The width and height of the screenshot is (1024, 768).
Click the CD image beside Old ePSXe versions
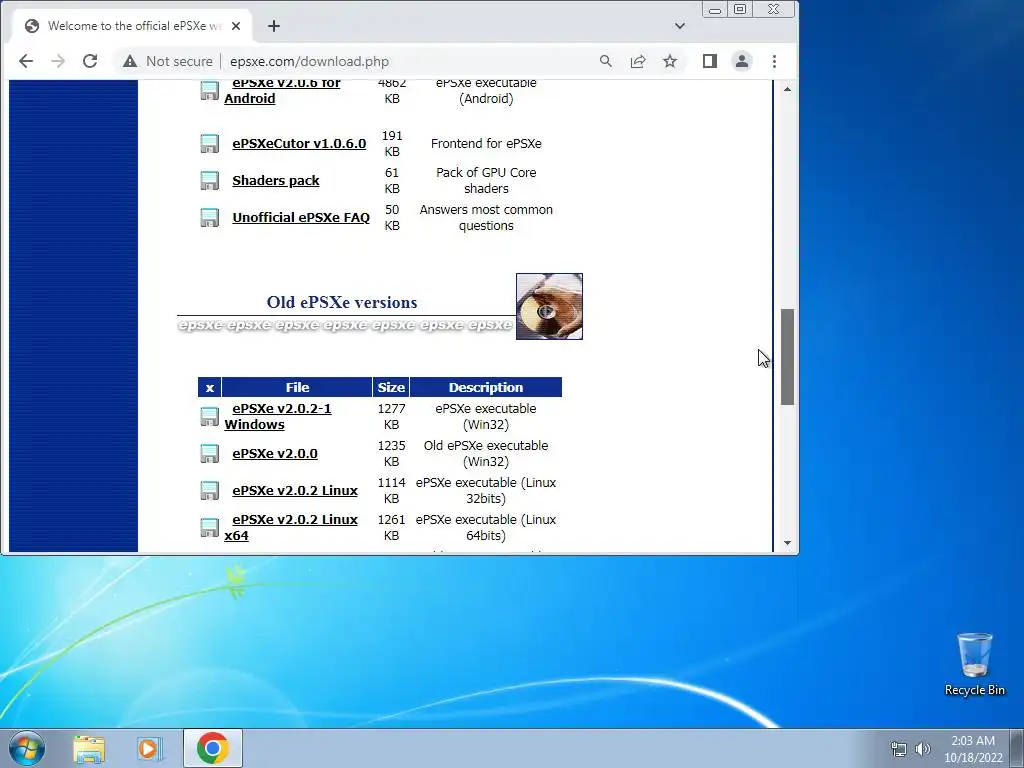549,306
